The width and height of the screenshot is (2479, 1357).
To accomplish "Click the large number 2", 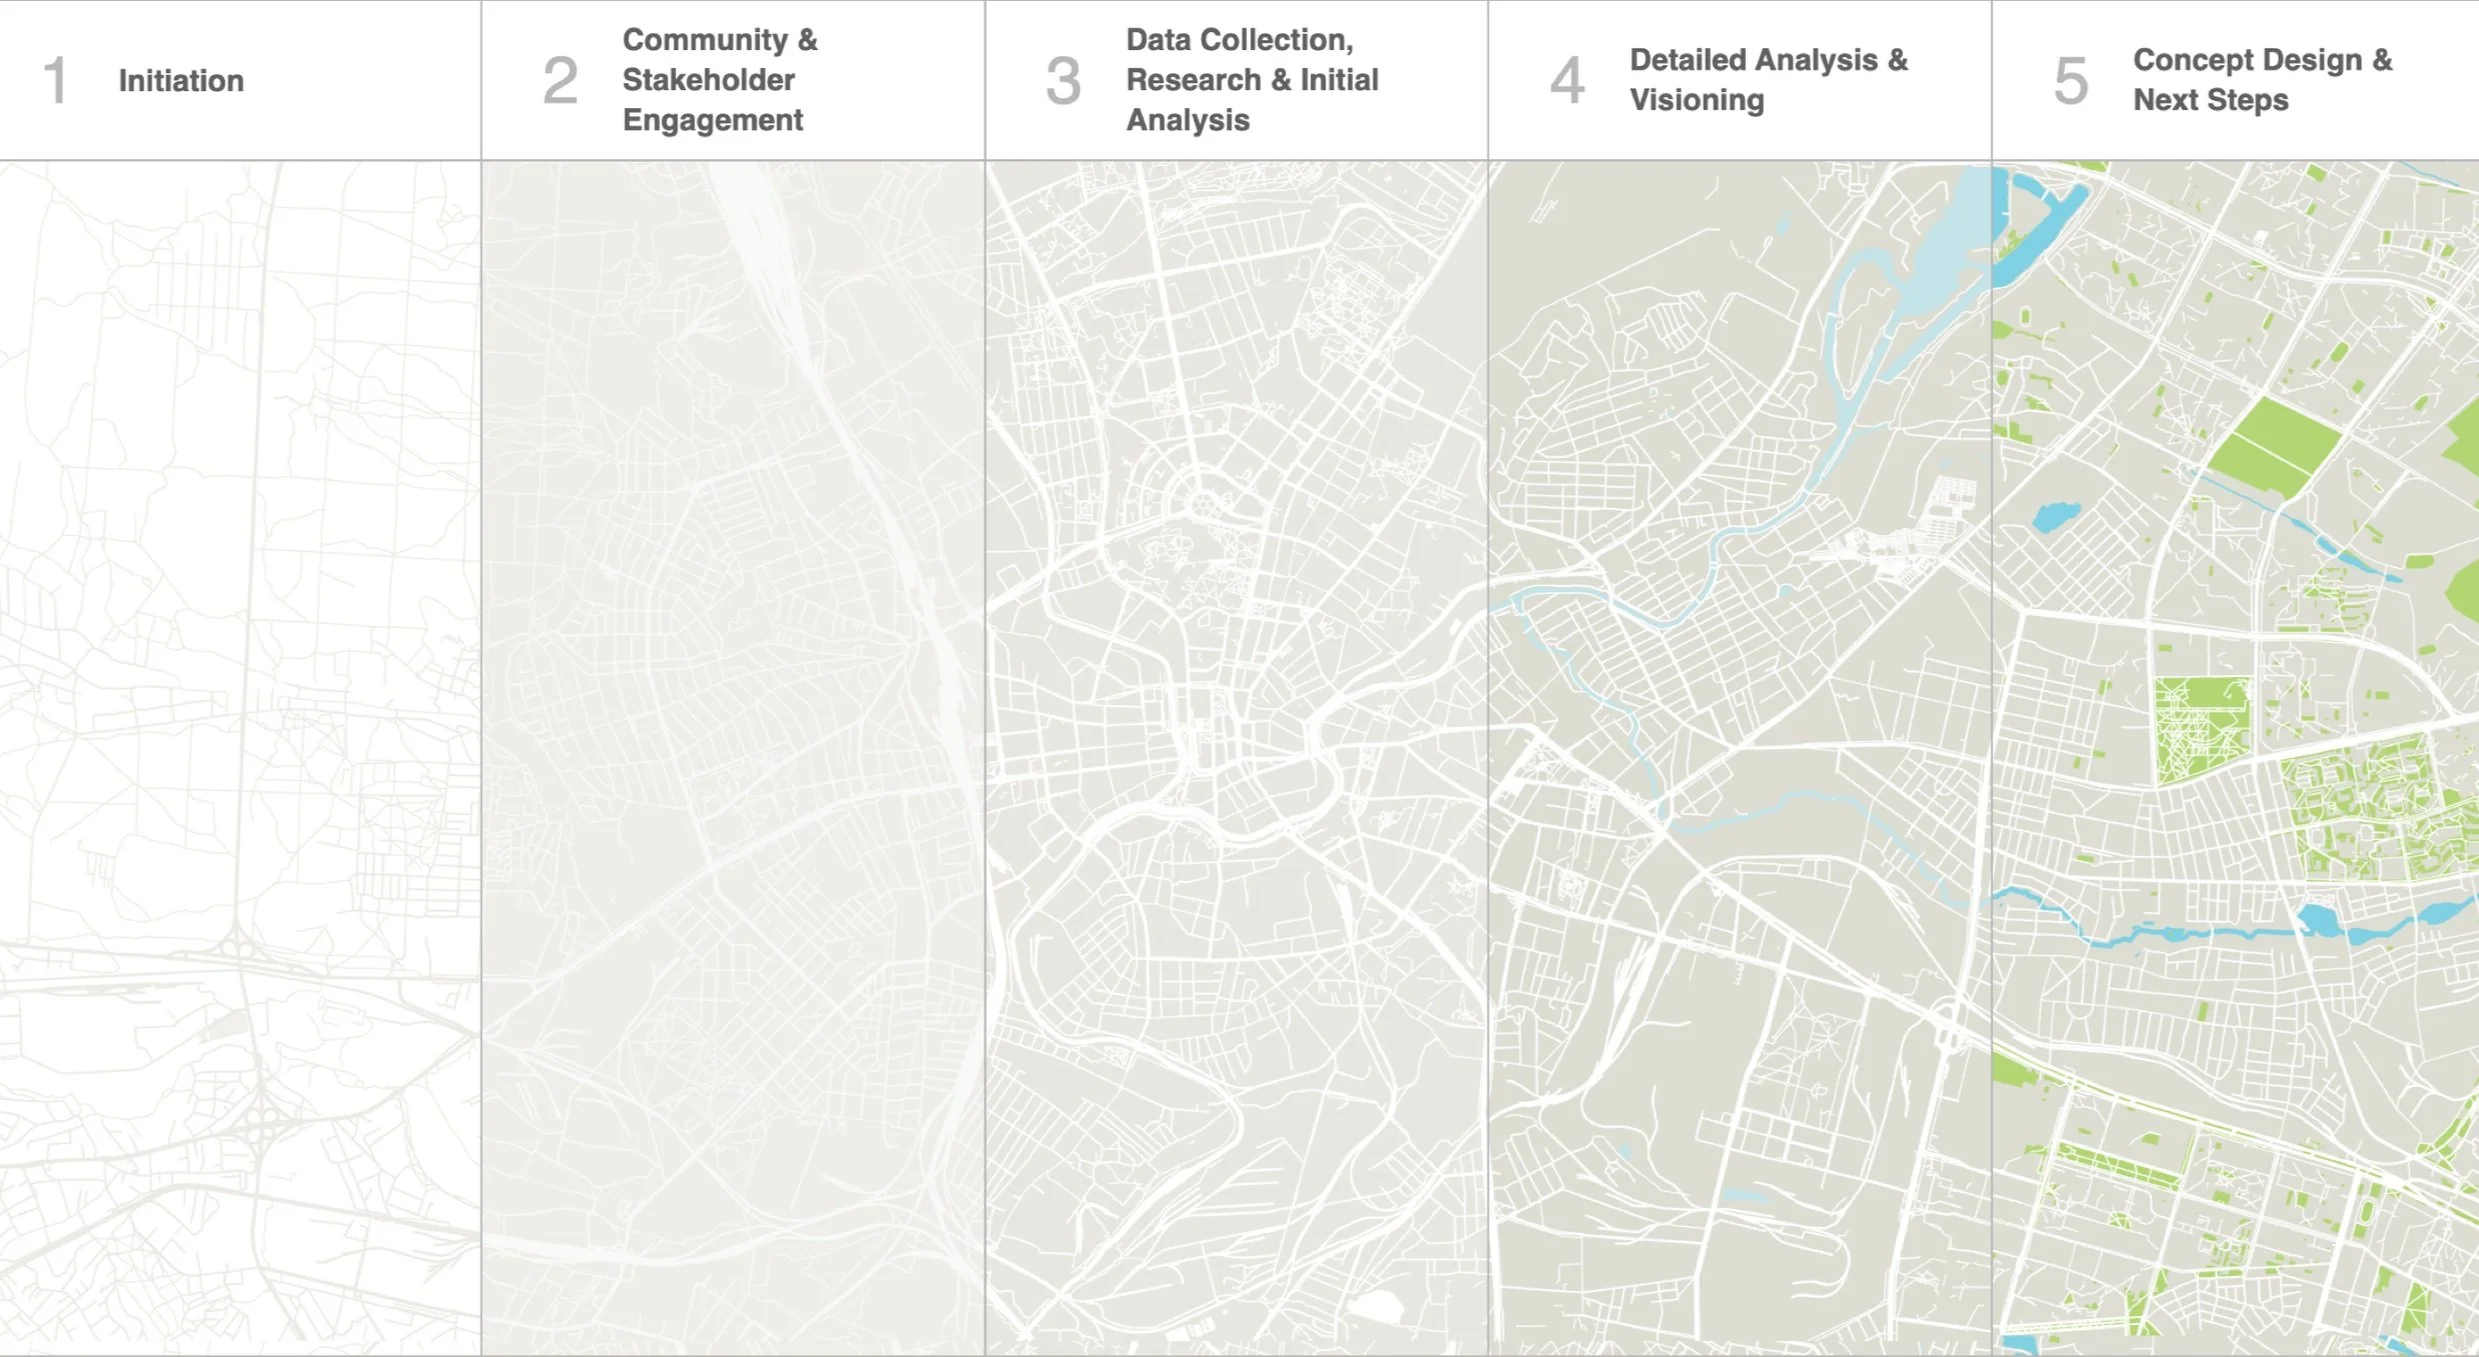I will pyautogui.click(x=560, y=80).
